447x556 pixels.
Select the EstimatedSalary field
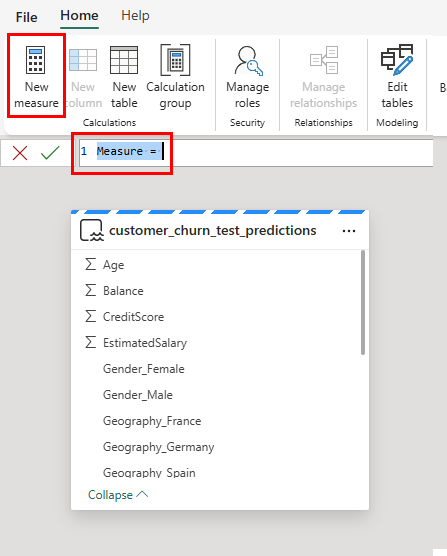click(x=145, y=343)
